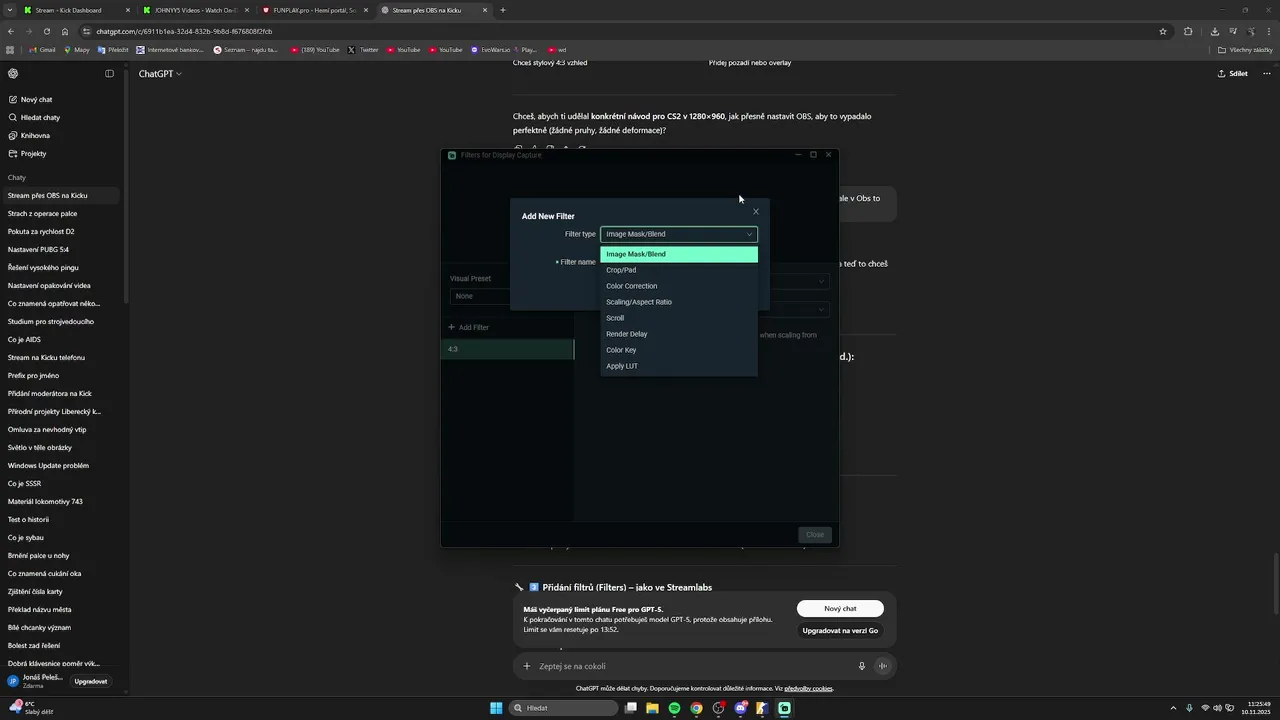Select Color Correction filter option
1280x720 pixels.
pyautogui.click(x=679, y=286)
